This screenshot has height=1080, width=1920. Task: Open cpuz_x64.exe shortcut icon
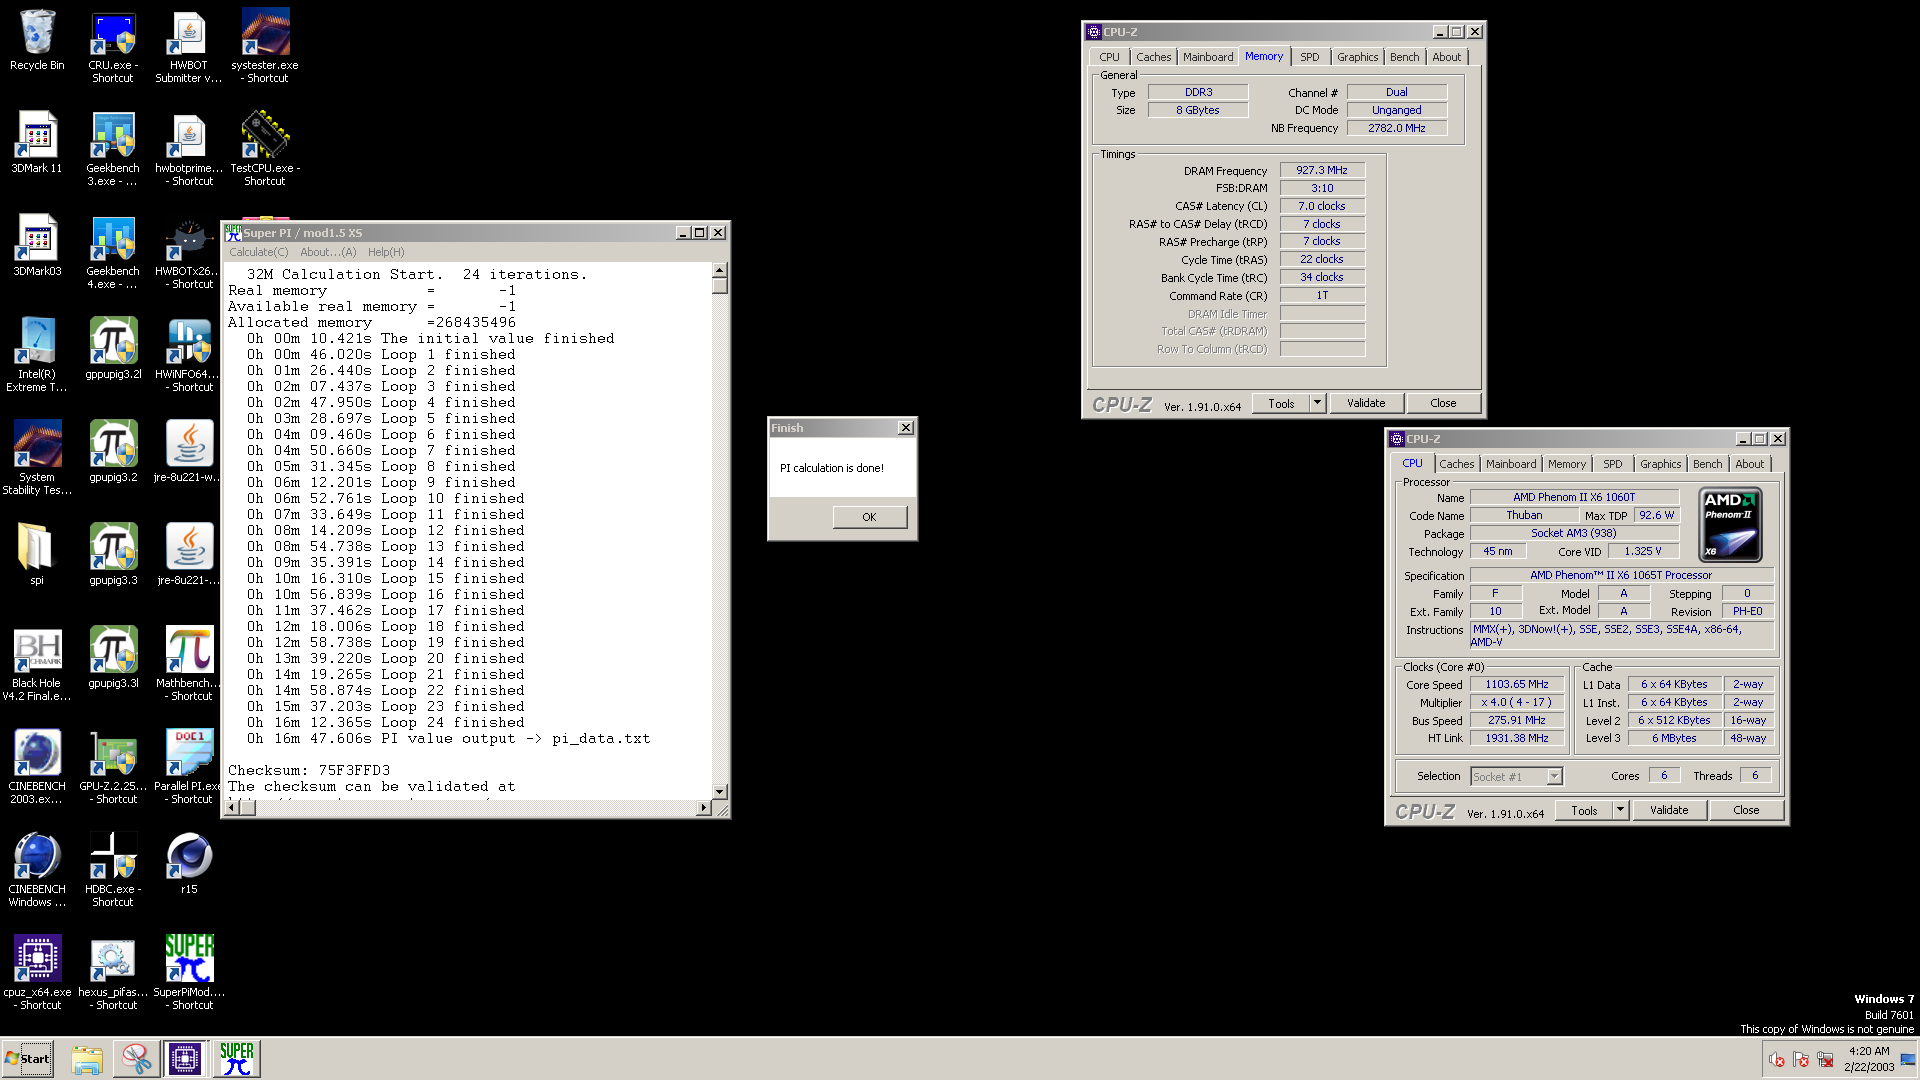(x=37, y=973)
